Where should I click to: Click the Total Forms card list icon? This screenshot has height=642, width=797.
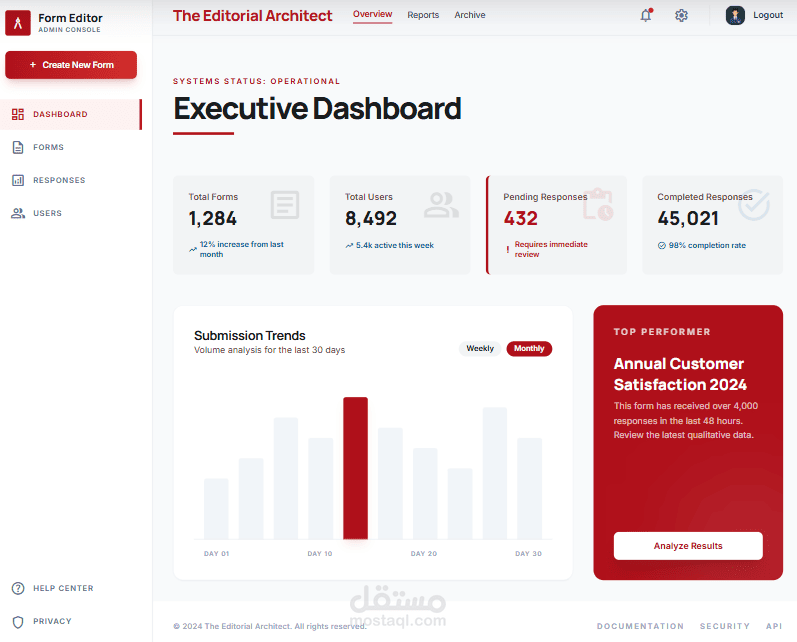point(285,205)
